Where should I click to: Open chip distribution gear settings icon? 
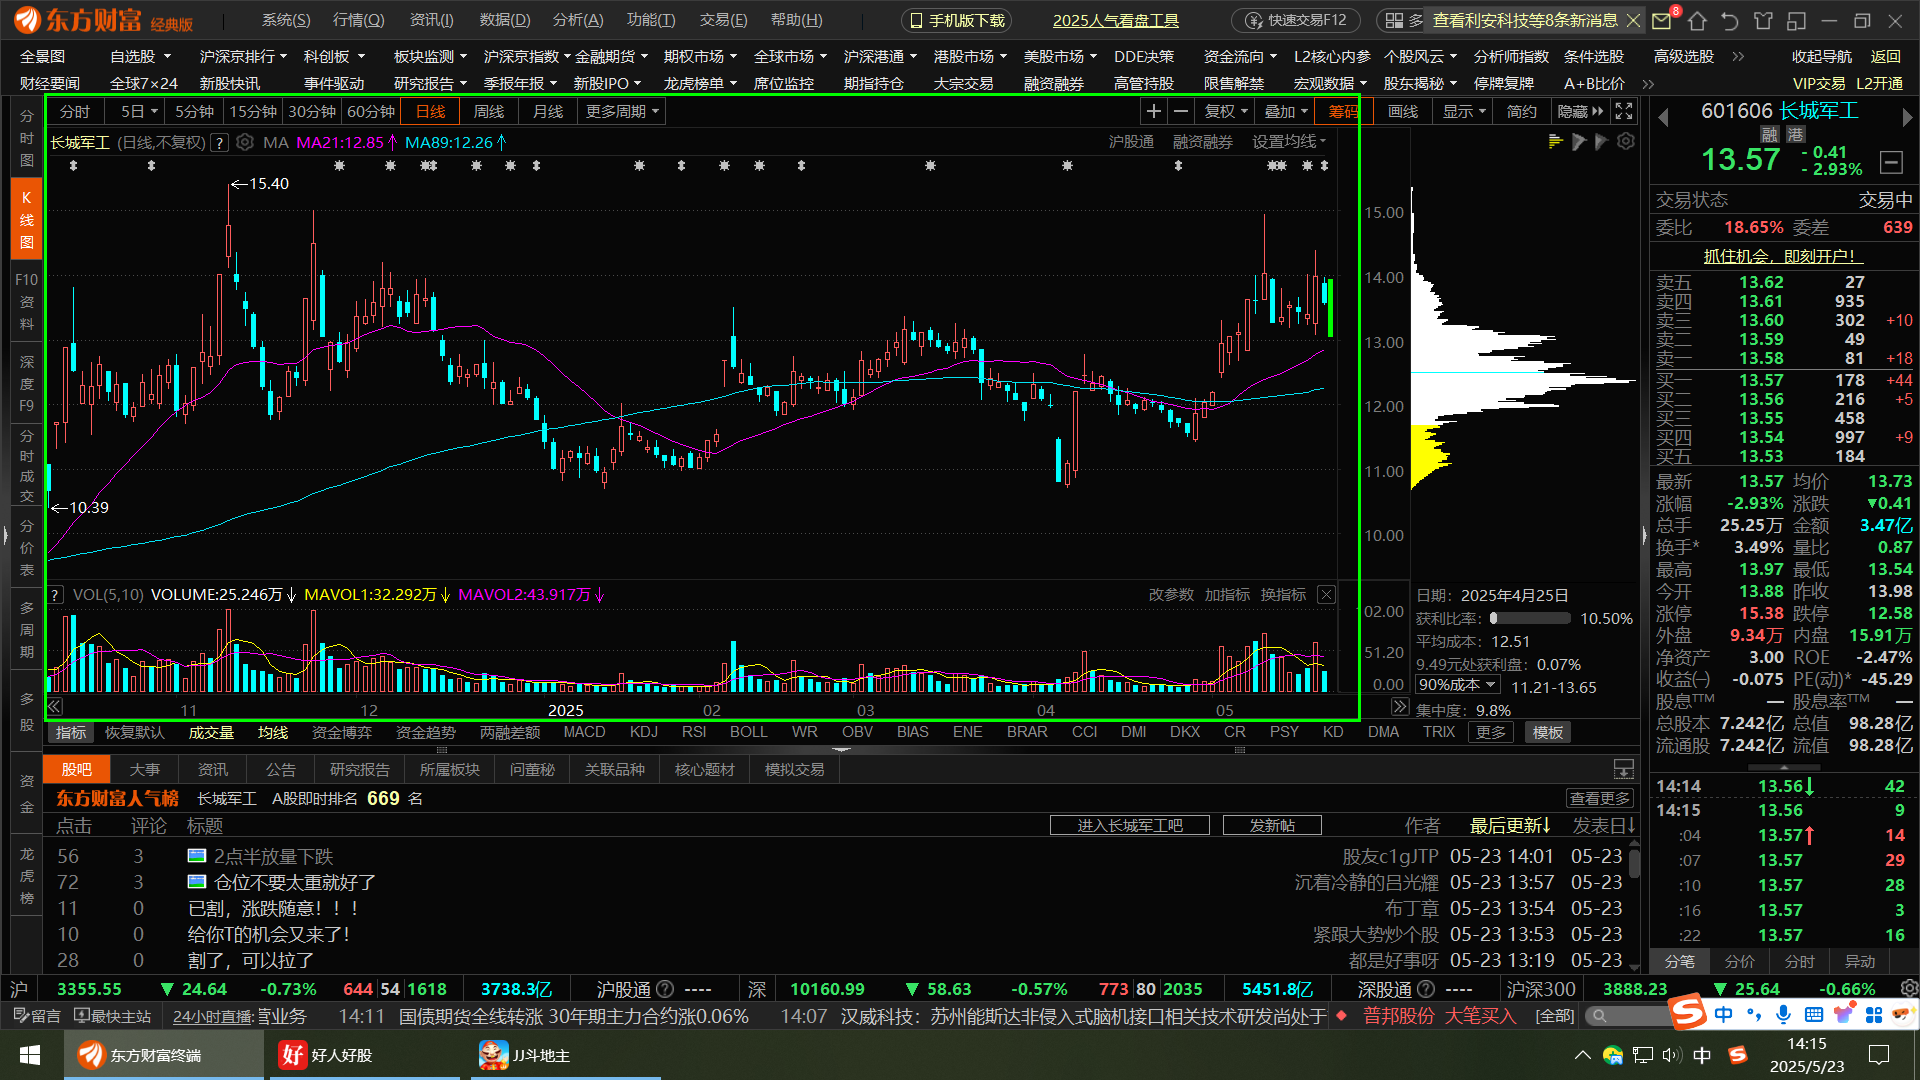coord(1626,142)
